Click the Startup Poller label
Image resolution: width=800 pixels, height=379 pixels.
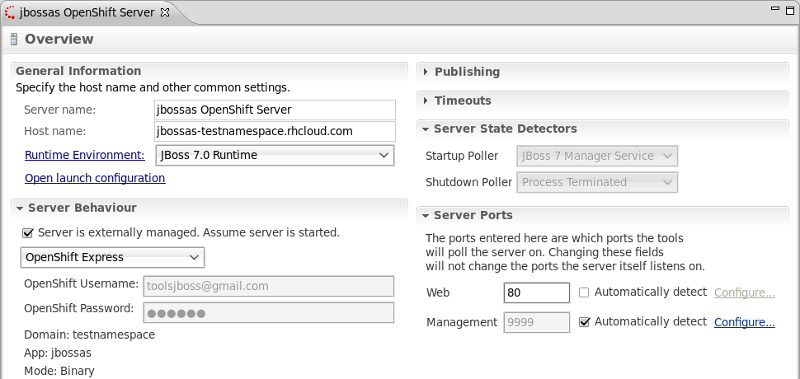[x=462, y=156]
